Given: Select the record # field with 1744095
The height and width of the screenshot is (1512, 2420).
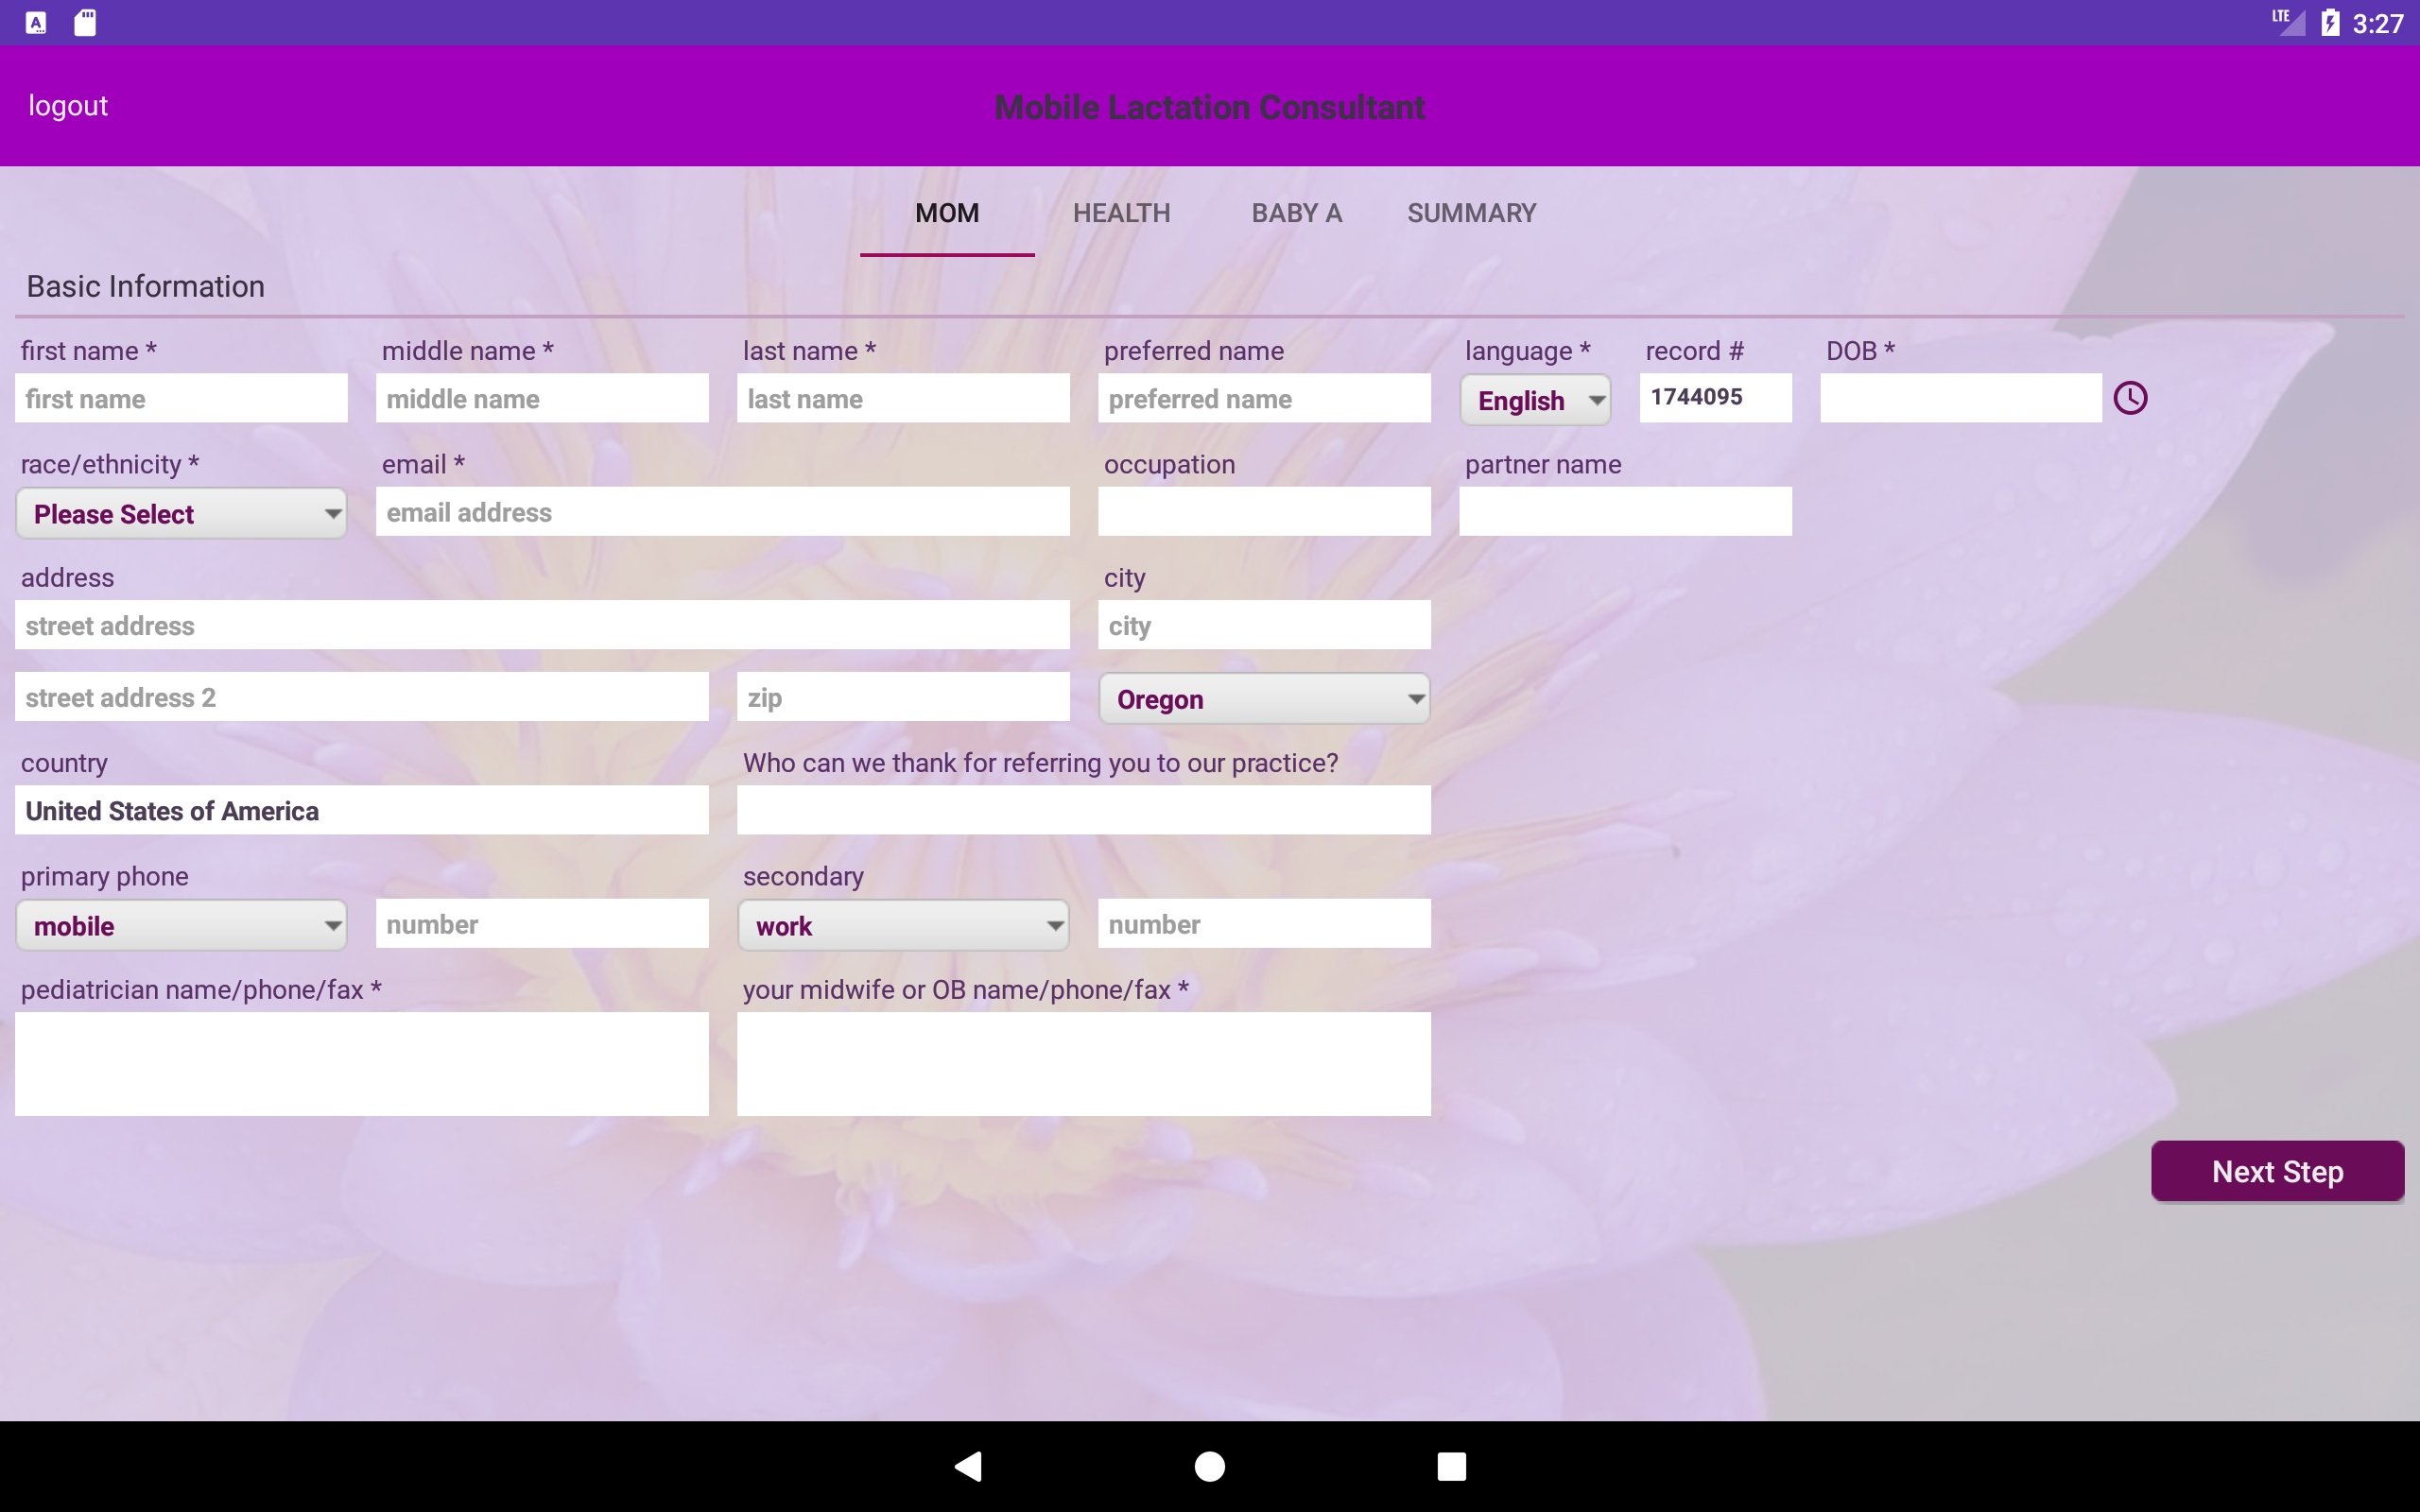Looking at the screenshot, I should [1715, 398].
